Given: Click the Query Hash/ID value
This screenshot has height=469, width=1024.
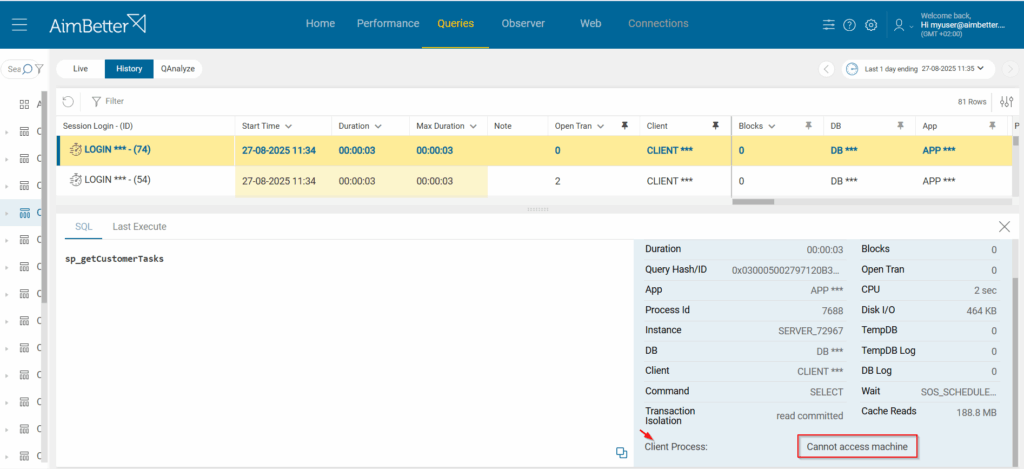Looking at the screenshot, I should coord(788,270).
